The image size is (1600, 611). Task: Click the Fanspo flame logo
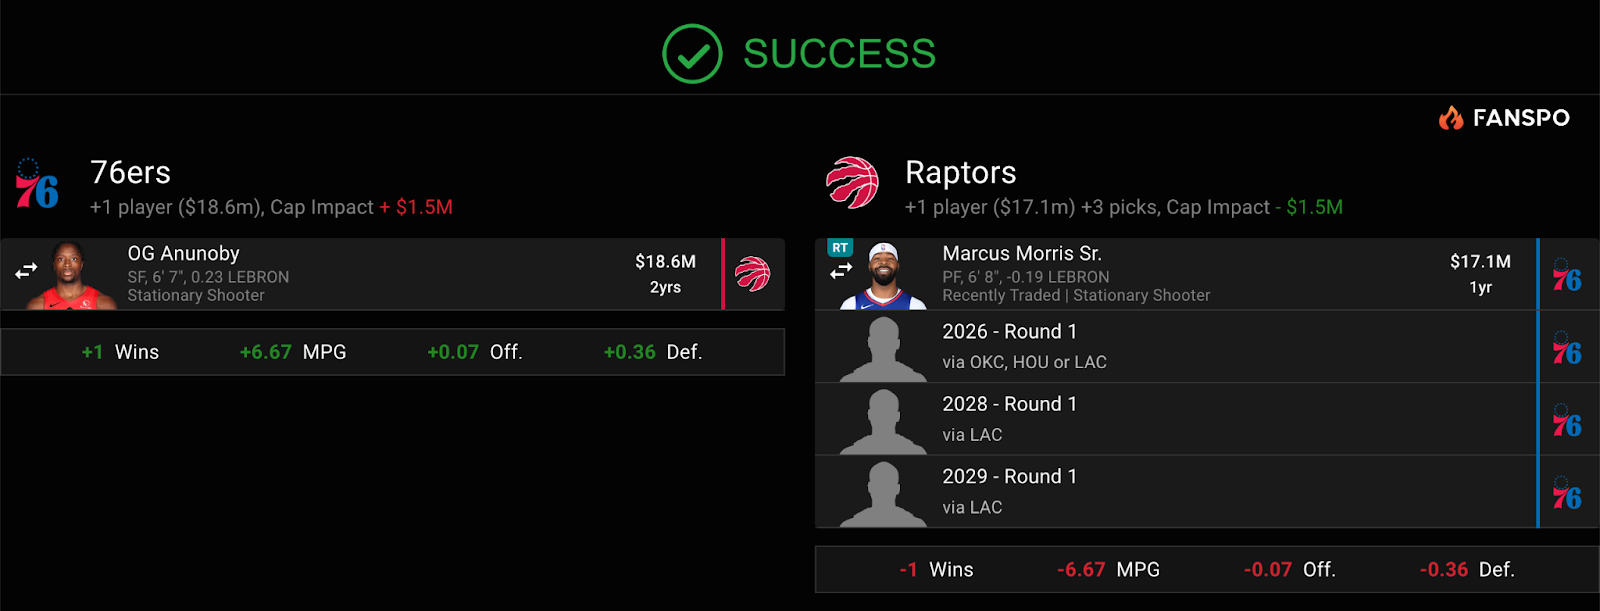1451,118
